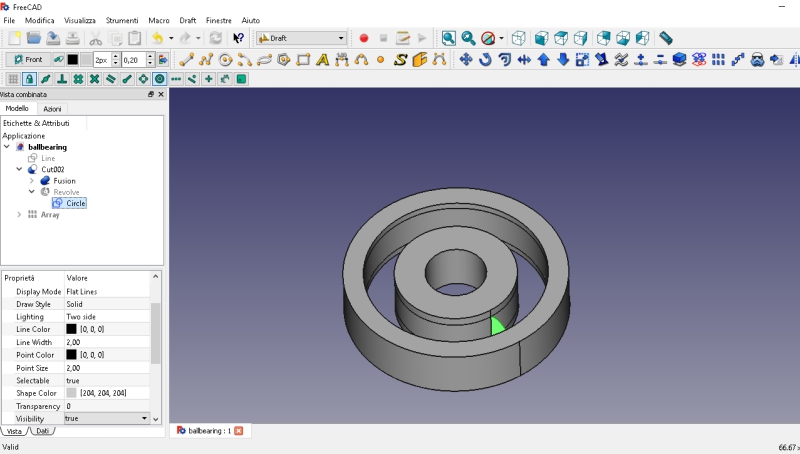Click the Scale tool icon
This screenshot has width=800, height=454.
(582, 60)
